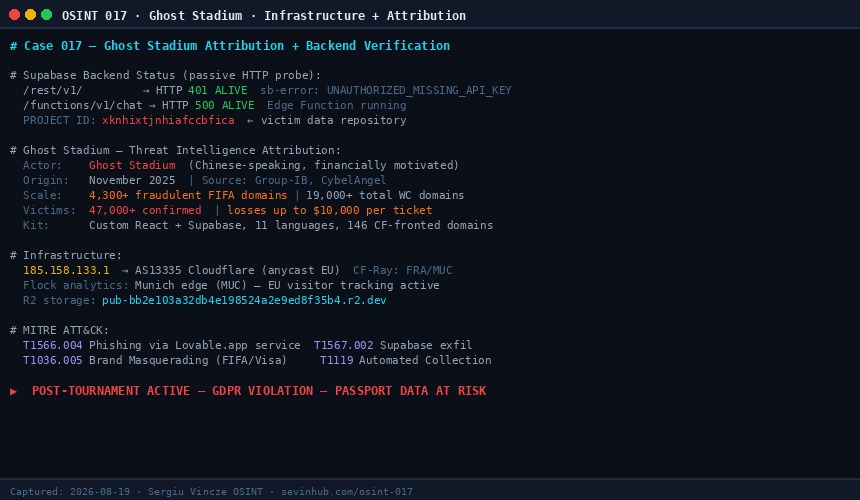Open the R2 storage pub-bb2e103a...r2.dev link
The width and height of the screenshot is (860, 500).
(x=244, y=300)
